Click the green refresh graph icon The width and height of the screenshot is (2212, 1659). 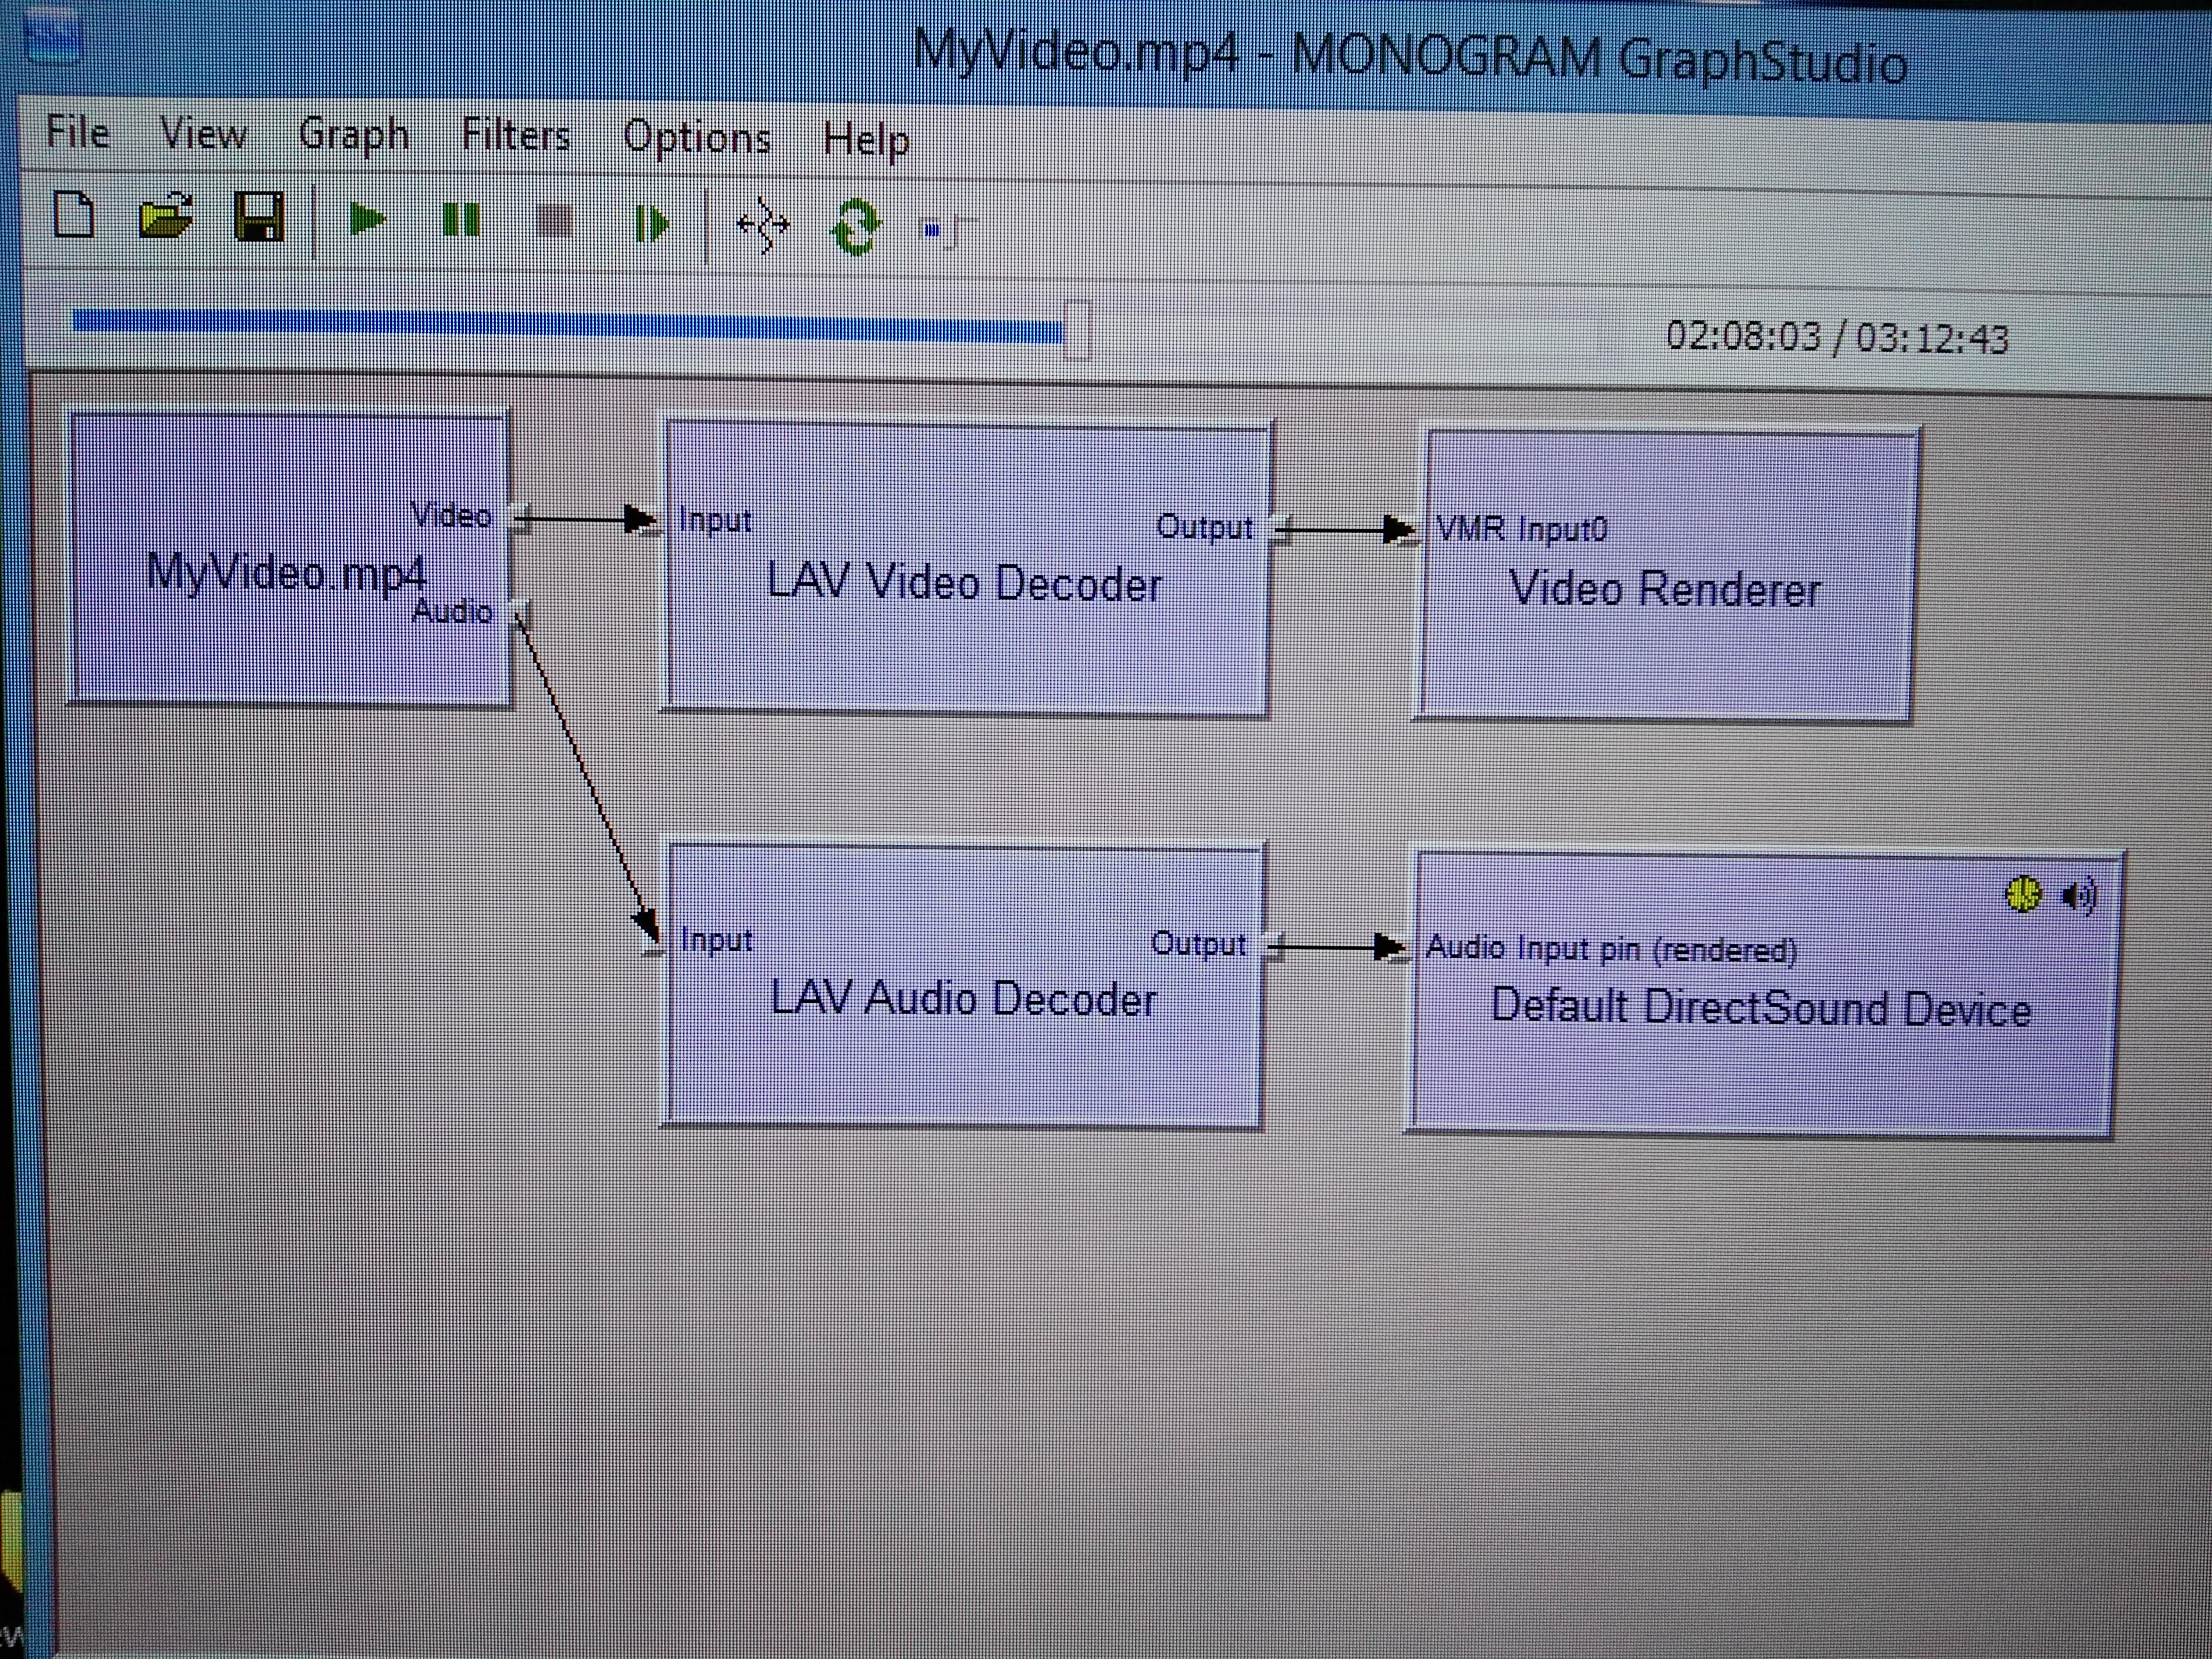[856, 227]
